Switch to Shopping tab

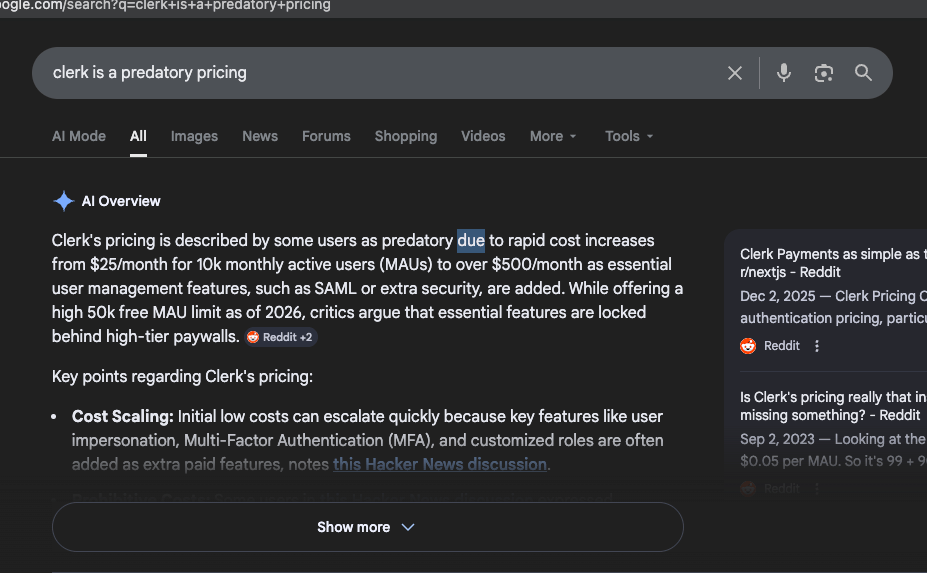406,136
